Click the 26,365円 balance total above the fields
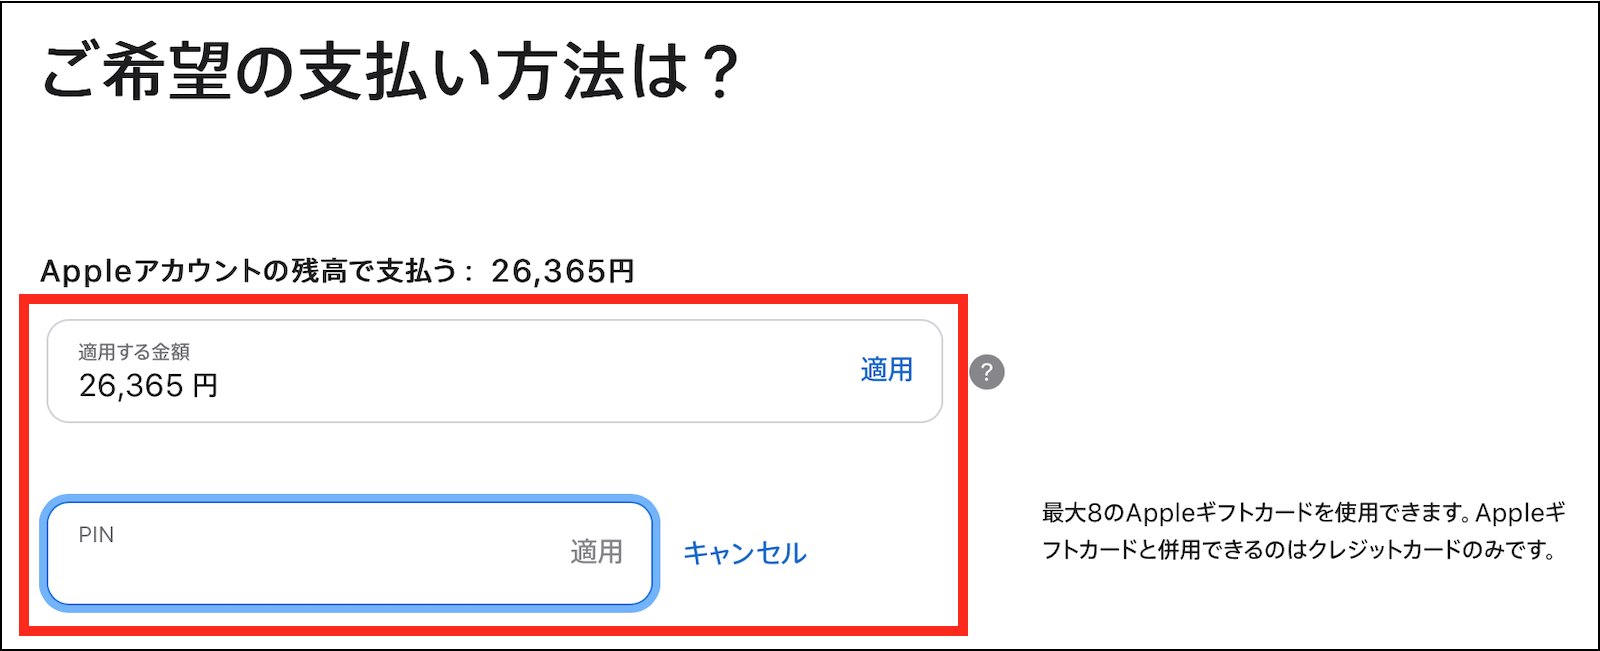The height and width of the screenshot is (651, 1600). coord(562,271)
